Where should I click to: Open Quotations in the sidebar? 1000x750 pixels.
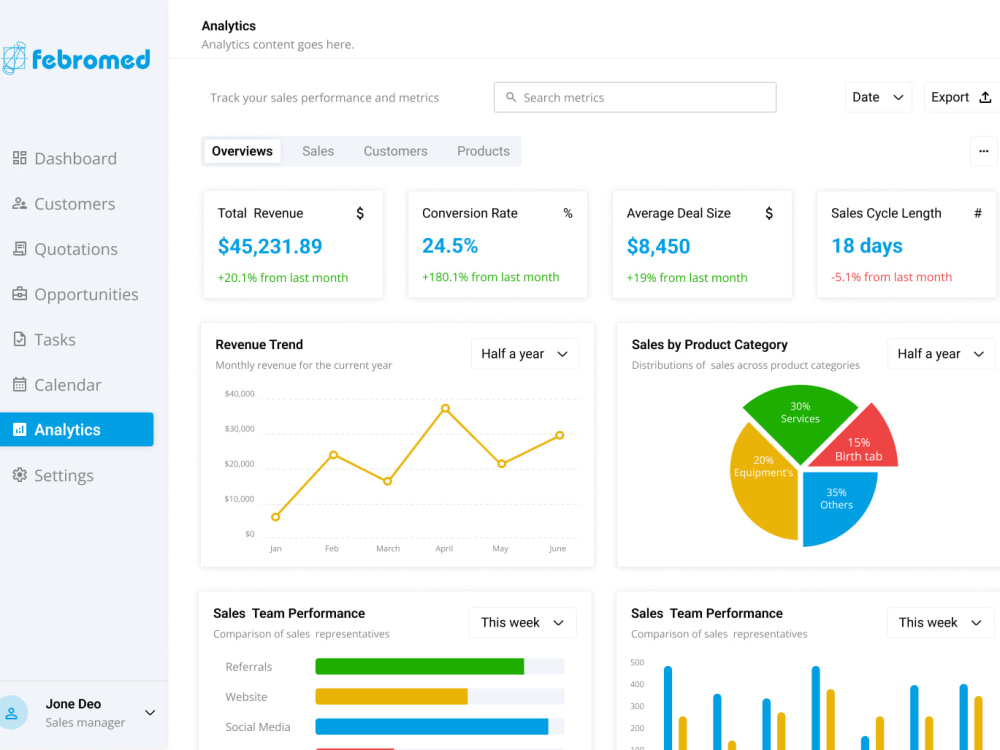pos(77,249)
